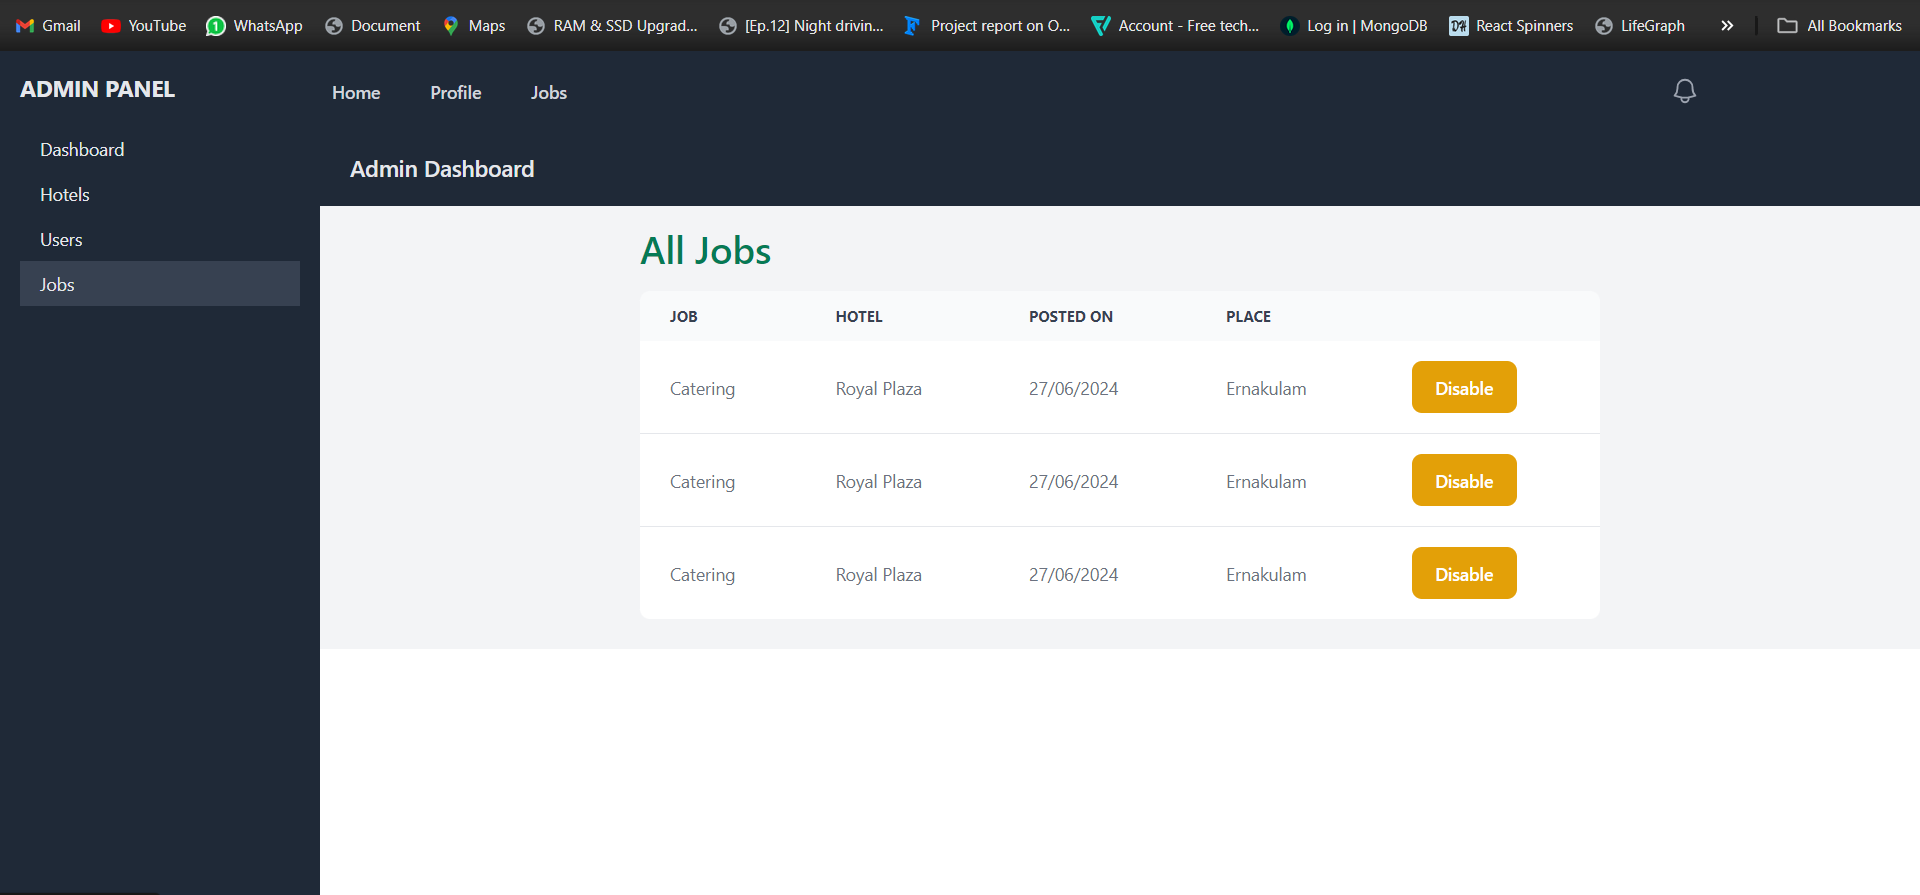
Task: Disable the first Catering job
Action: [x=1464, y=387]
